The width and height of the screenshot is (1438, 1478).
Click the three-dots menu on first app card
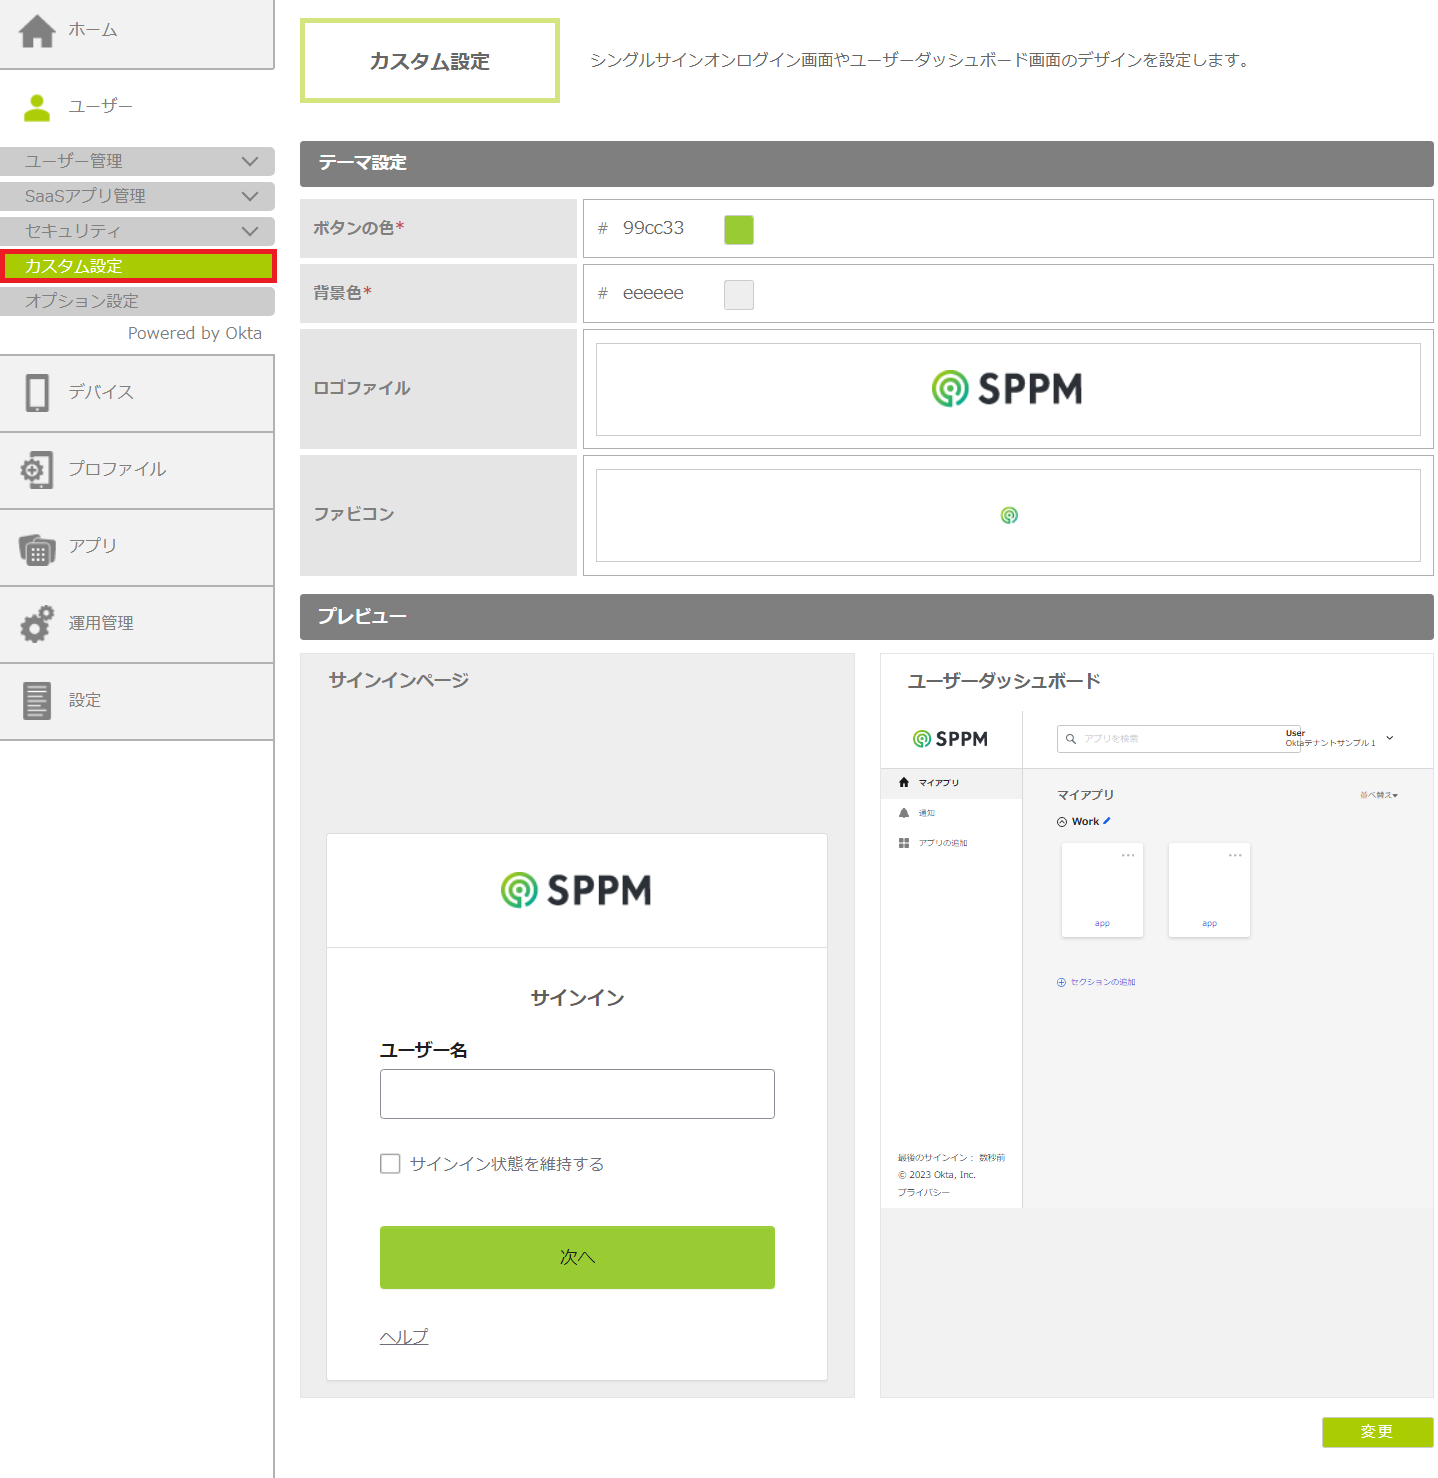point(1128,855)
